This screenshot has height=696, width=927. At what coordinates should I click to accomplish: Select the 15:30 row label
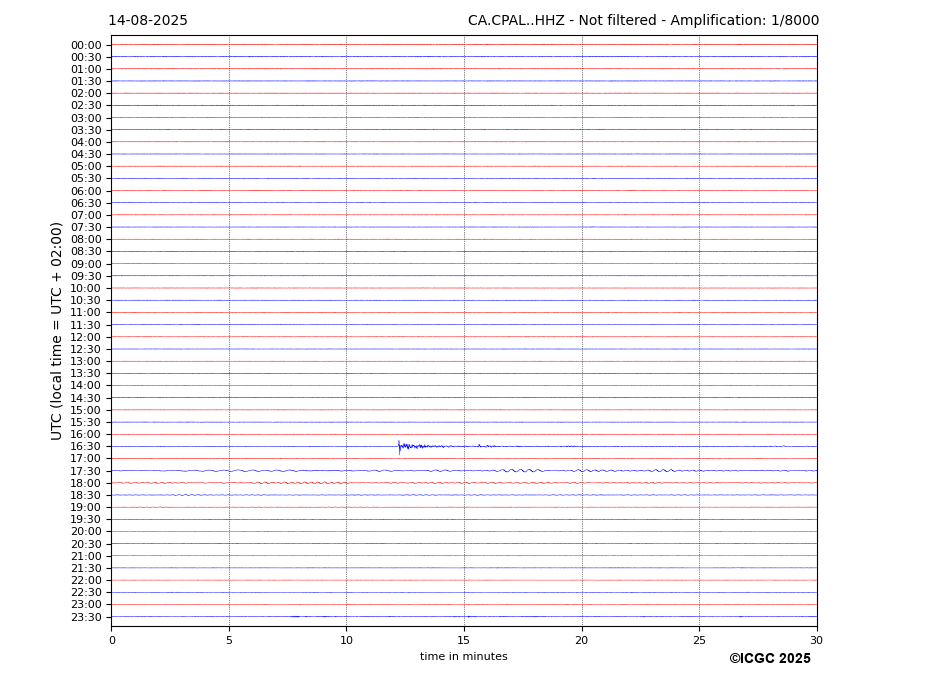click(x=86, y=423)
